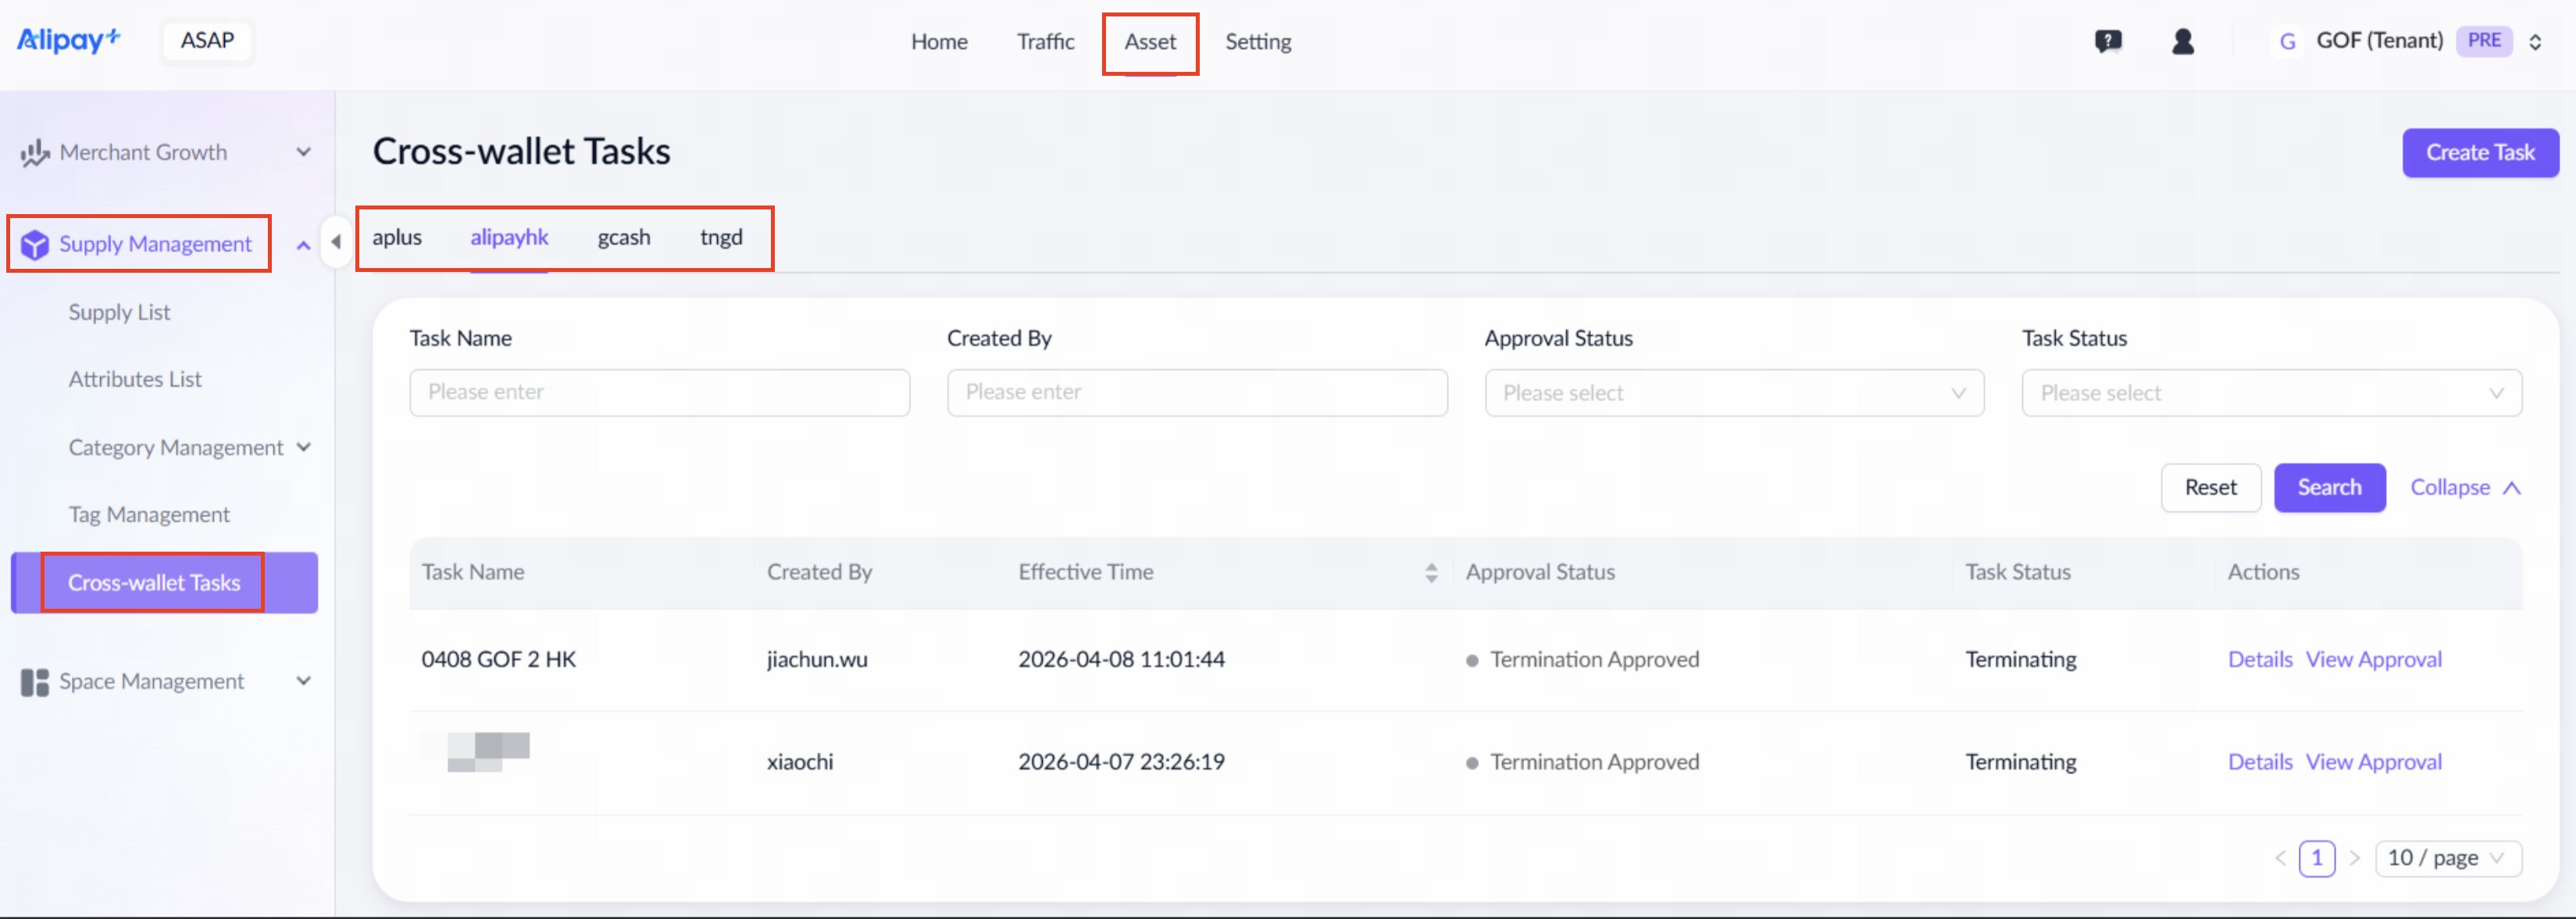Click the Space Management layout icon
This screenshot has height=919, width=2576.
[x=34, y=682]
